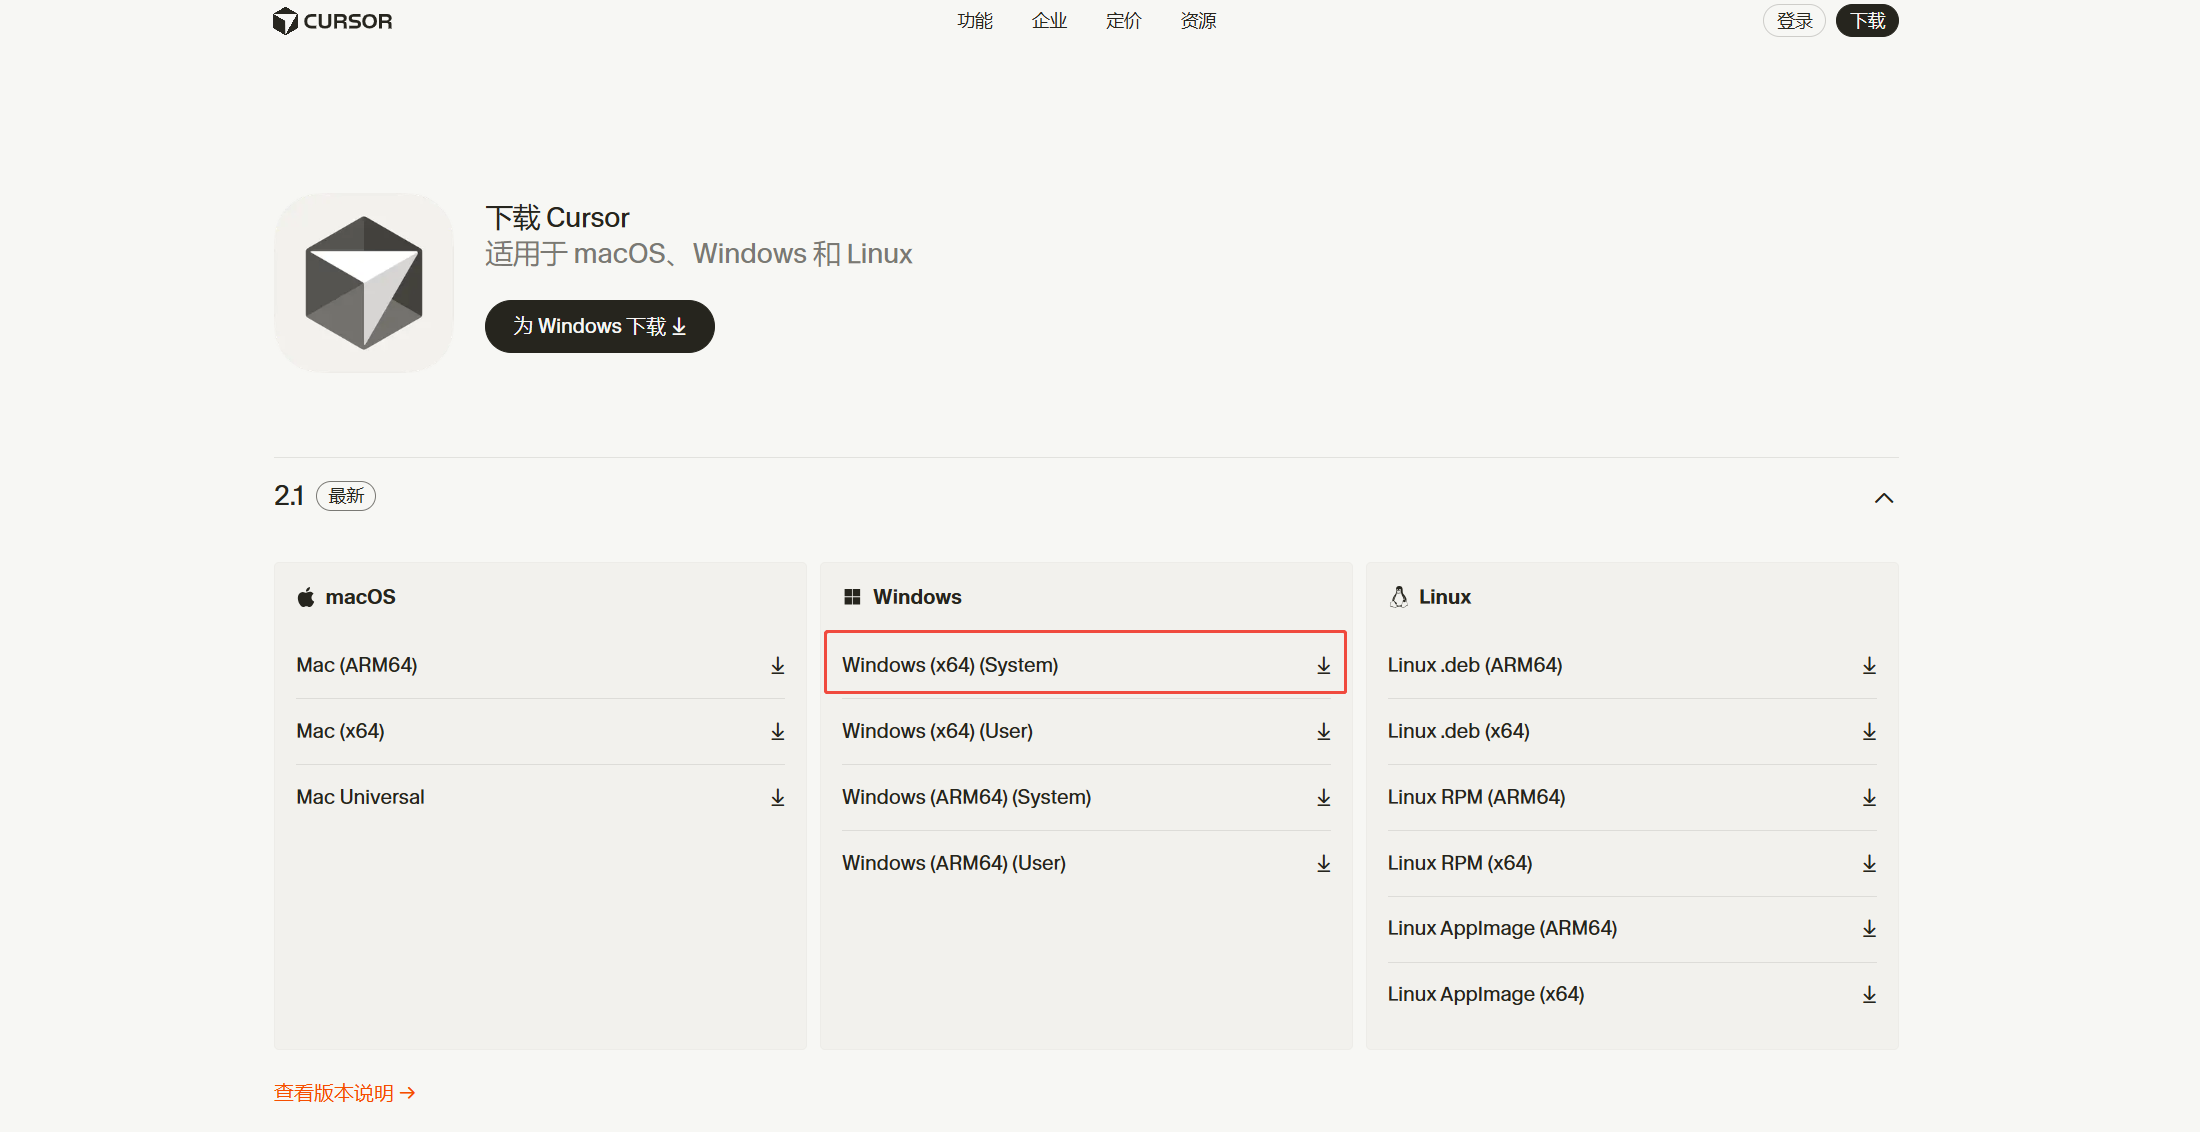Click the Apple icon next to macOS

305,596
